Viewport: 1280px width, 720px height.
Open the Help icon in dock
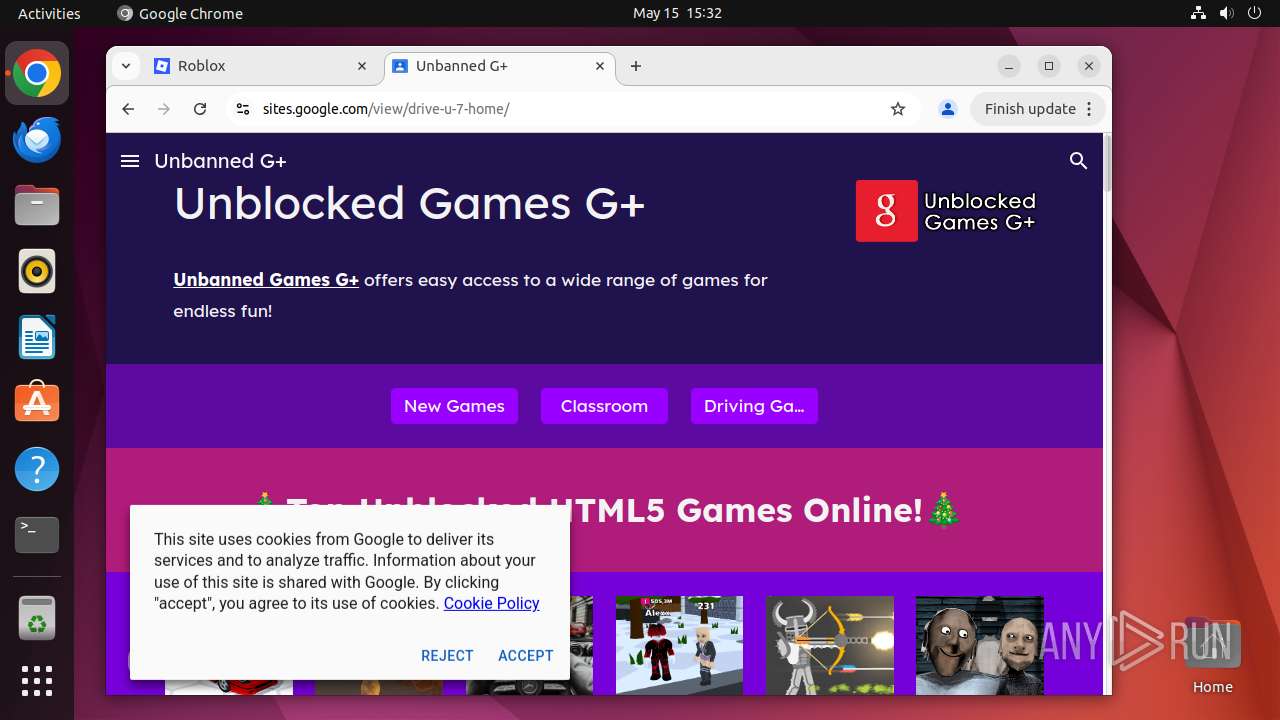[37, 469]
